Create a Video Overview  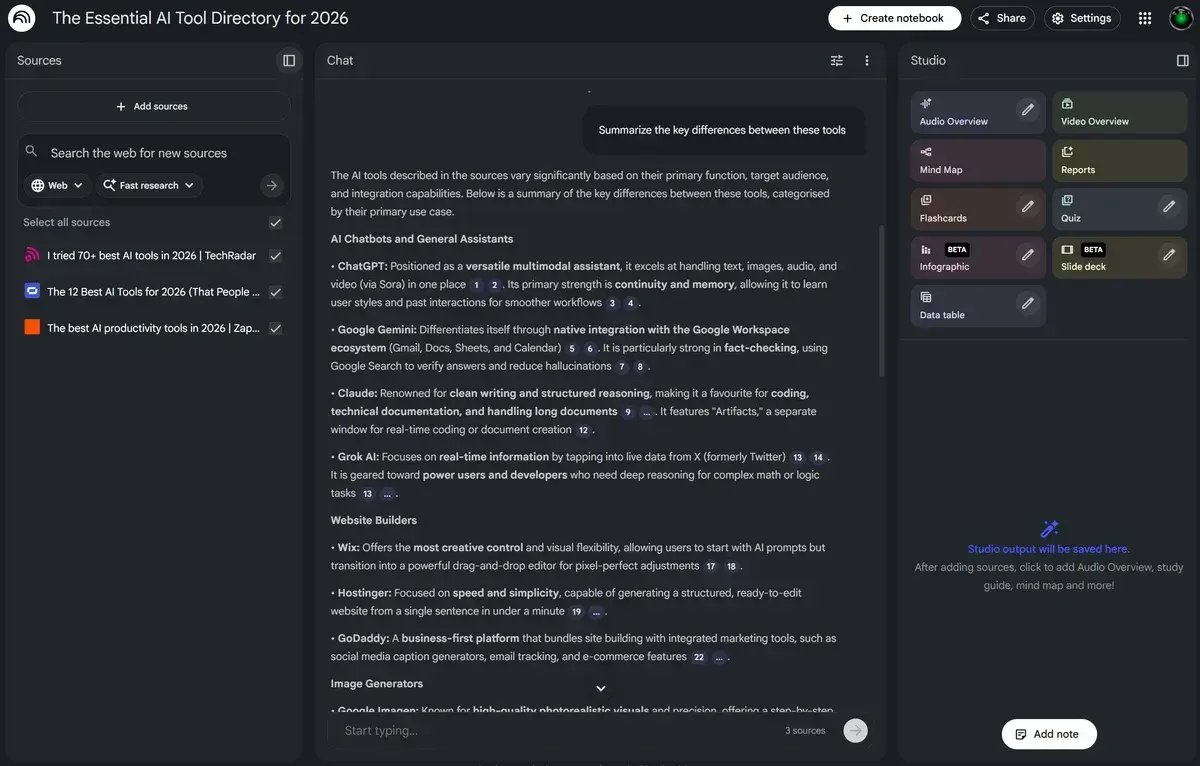[1105, 112]
